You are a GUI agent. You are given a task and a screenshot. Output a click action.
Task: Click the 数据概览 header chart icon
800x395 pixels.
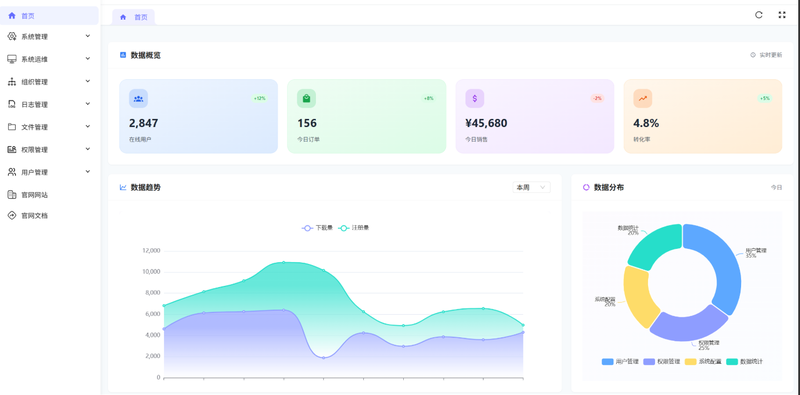pos(123,55)
